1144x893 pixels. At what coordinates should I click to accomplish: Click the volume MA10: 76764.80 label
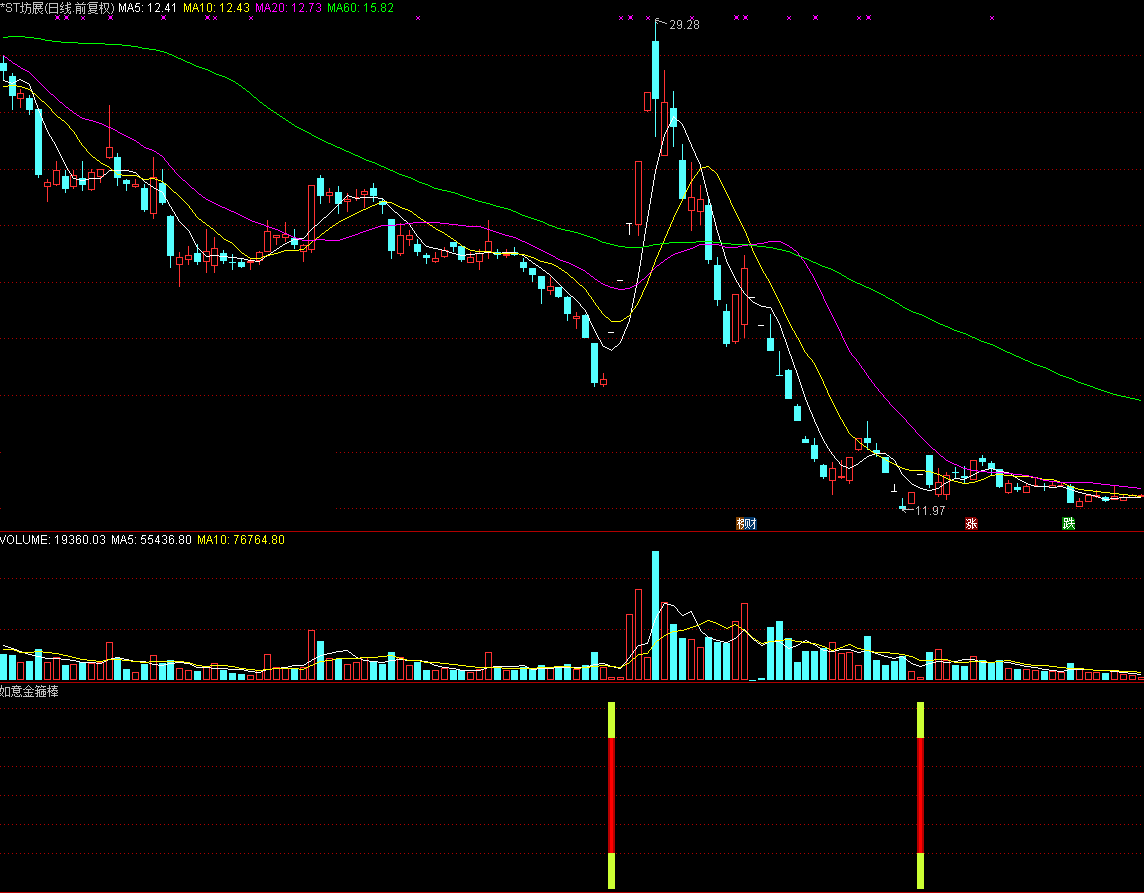[x=241, y=540]
